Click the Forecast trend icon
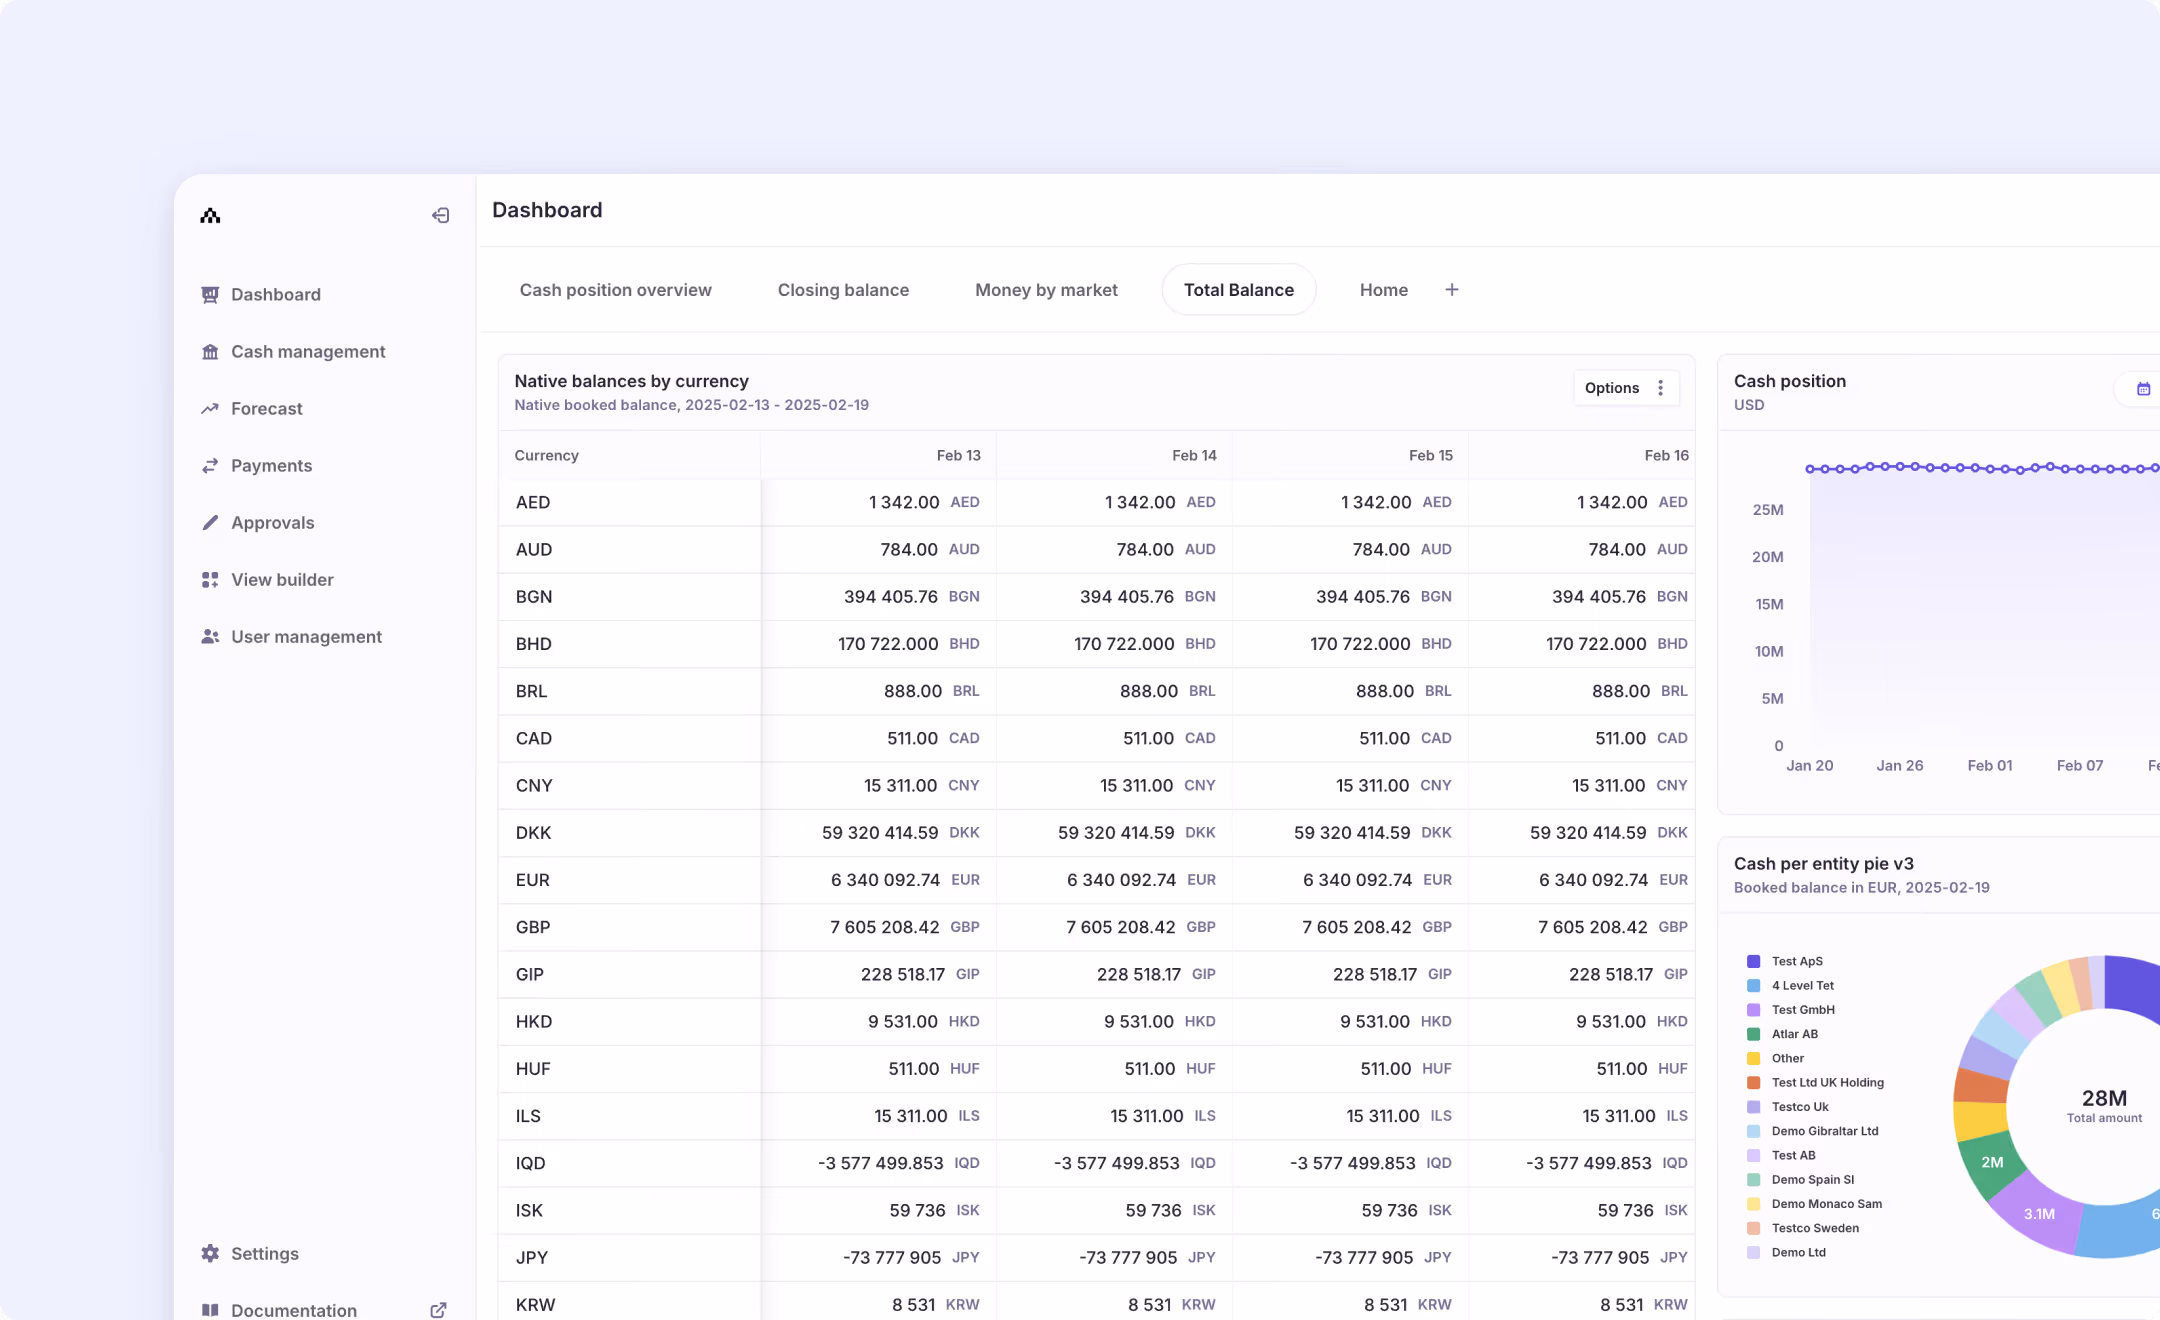The width and height of the screenshot is (2160, 1320). [x=210, y=409]
